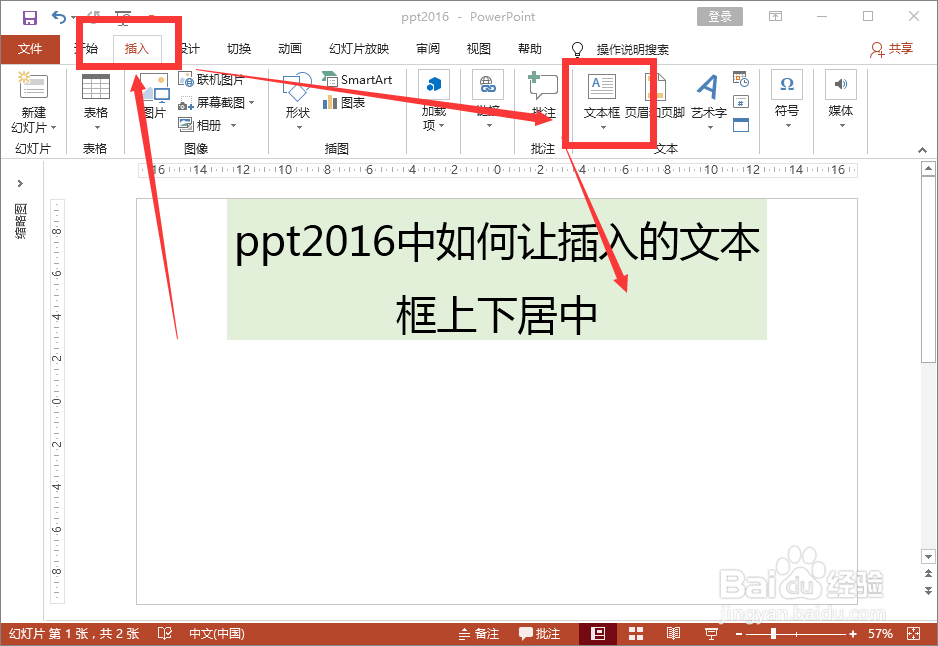Click the 相册 photo album icon
Image resolution: width=938 pixels, height=646 pixels.
point(185,125)
